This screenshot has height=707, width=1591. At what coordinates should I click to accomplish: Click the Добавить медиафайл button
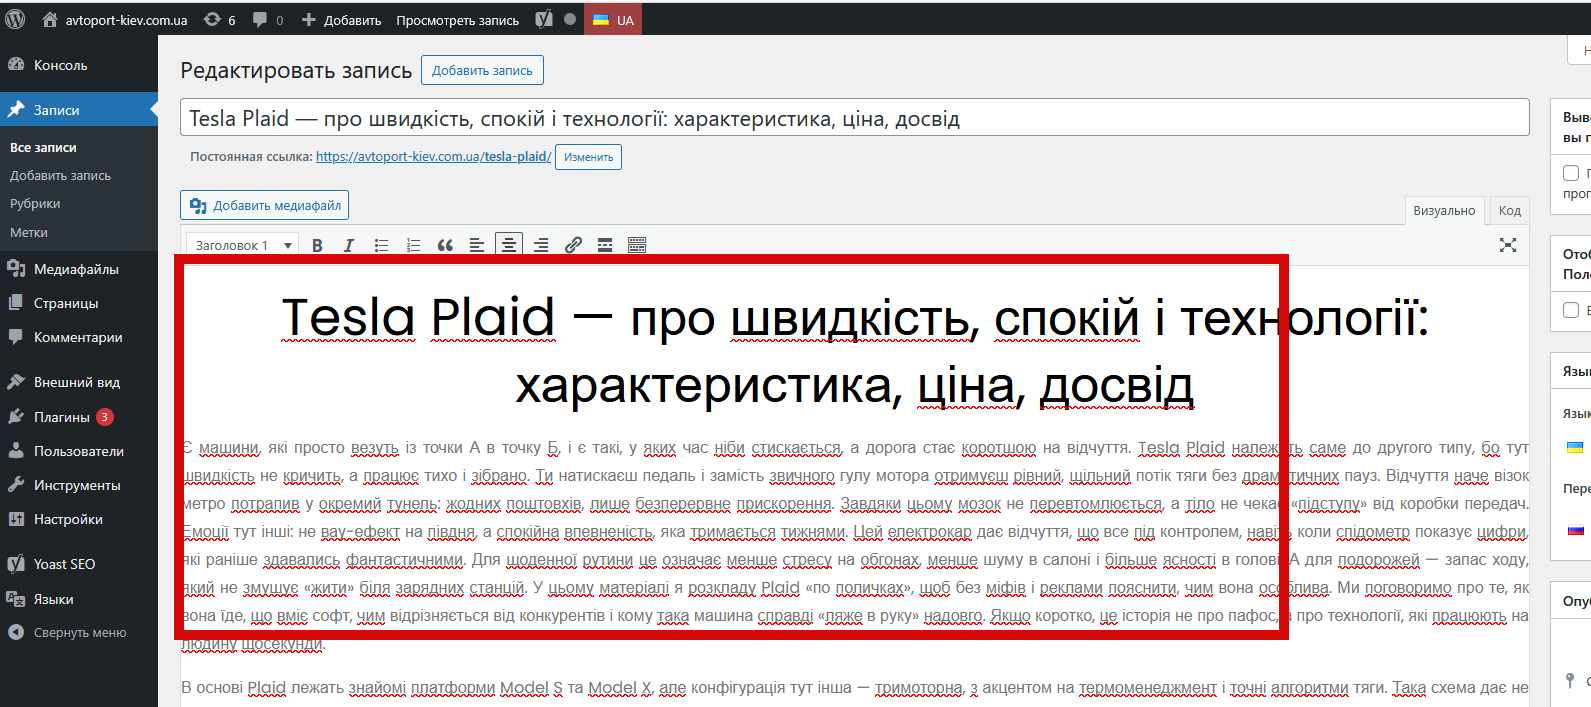(x=264, y=205)
